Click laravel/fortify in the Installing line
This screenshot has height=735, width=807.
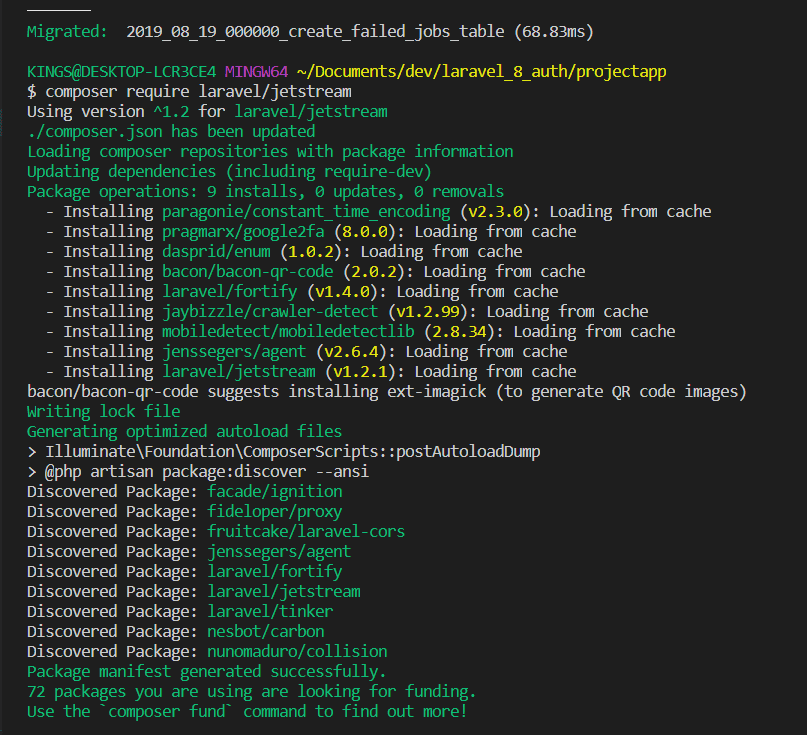[x=230, y=292]
